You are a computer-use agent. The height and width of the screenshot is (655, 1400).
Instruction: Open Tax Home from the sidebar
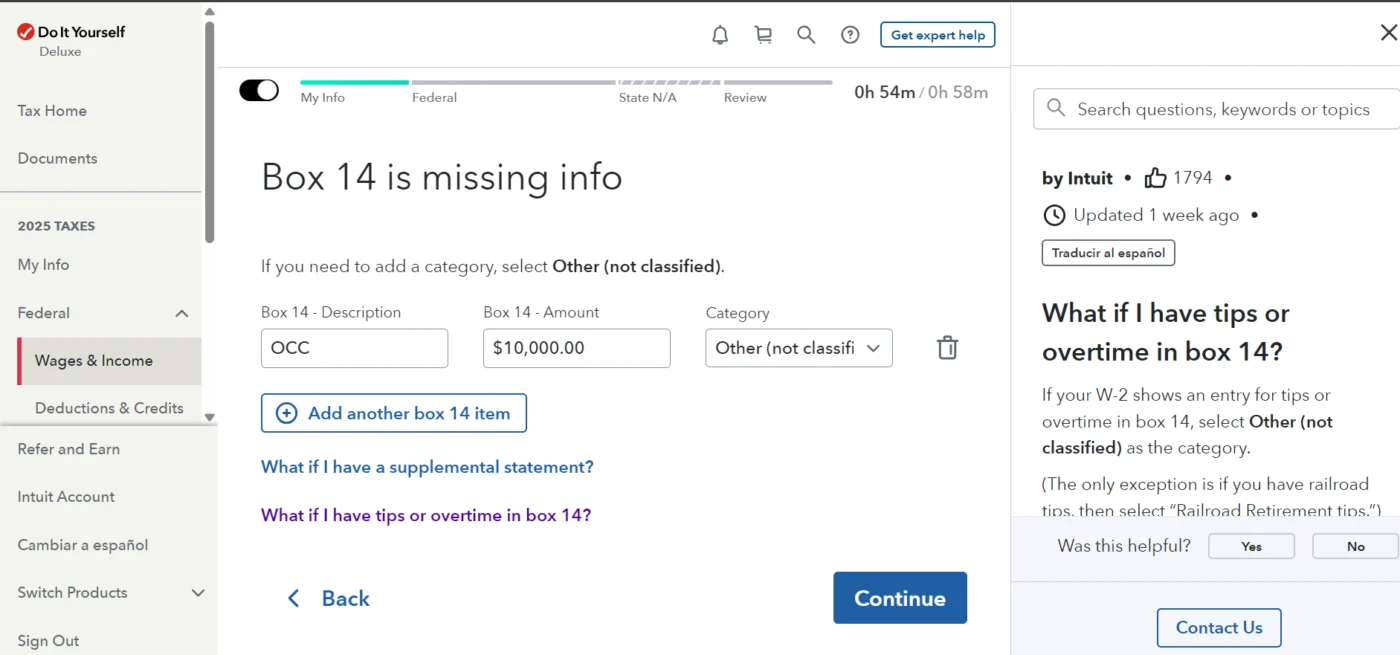(x=51, y=110)
